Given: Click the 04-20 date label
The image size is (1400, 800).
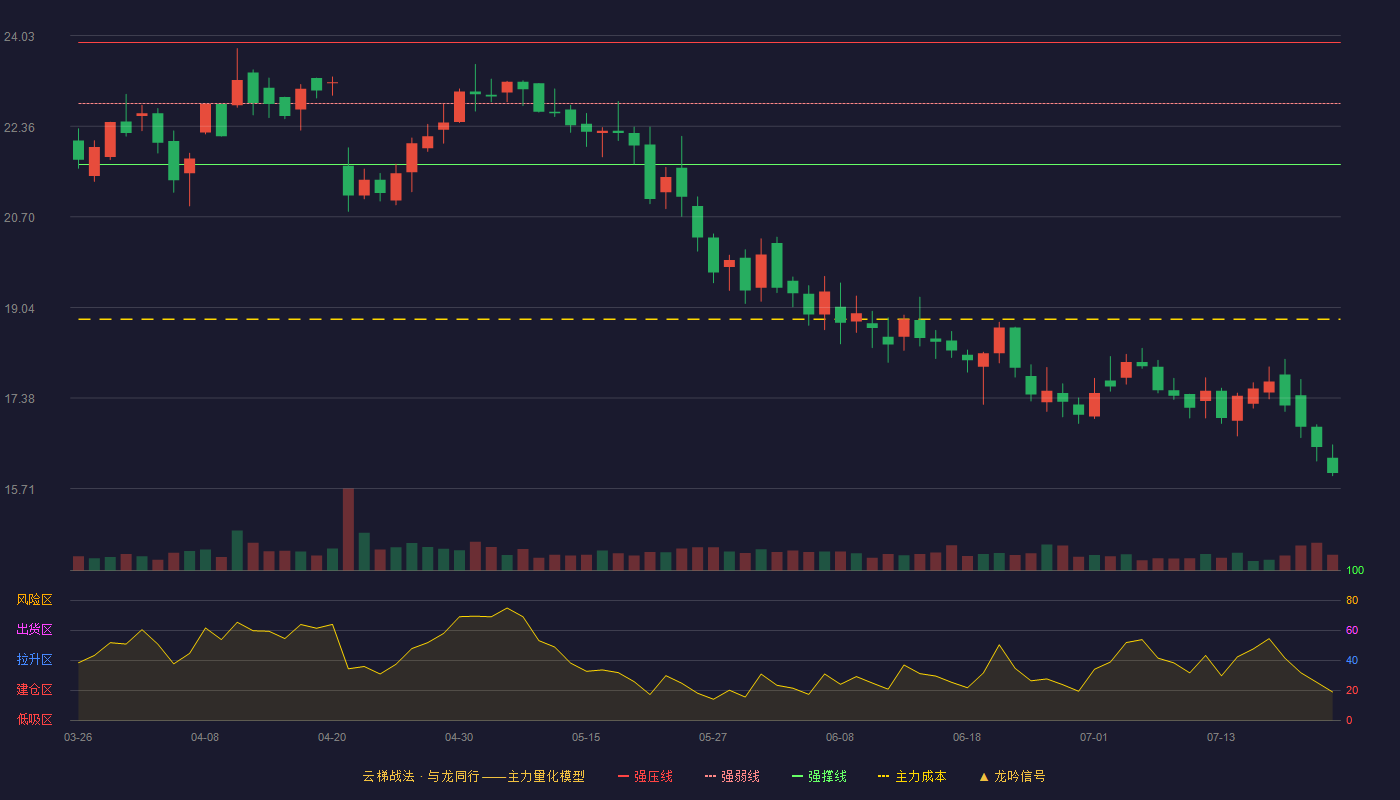Looking at the screenshot, I should pos(332,737).
